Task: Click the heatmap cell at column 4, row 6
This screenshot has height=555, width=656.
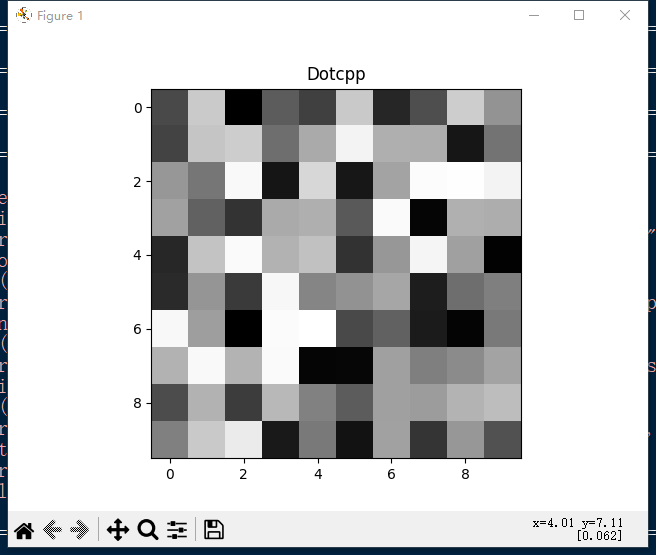Action: click(318, 328)
